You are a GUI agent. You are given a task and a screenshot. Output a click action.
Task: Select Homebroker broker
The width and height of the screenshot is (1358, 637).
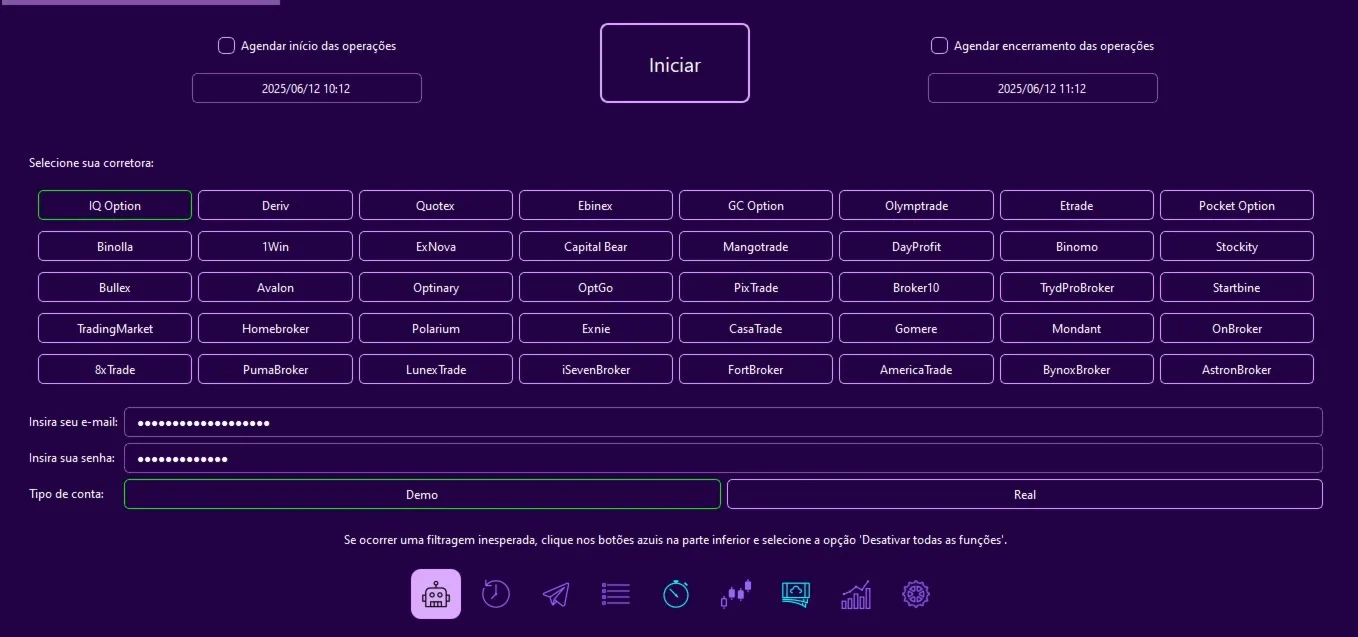275,328
